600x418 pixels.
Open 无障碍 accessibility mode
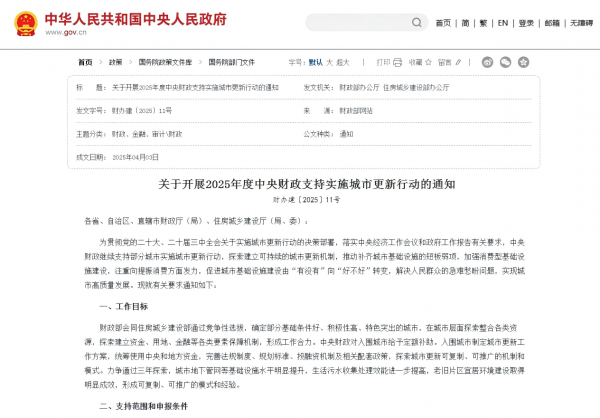pyautogui.click(x=582, y=23)
